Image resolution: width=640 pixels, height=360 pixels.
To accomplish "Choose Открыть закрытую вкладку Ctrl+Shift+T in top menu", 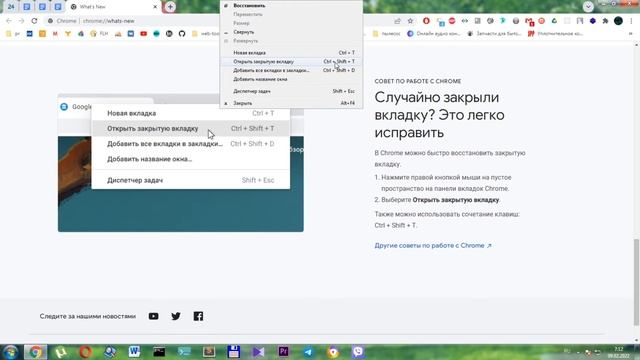I will coord(291,62).
